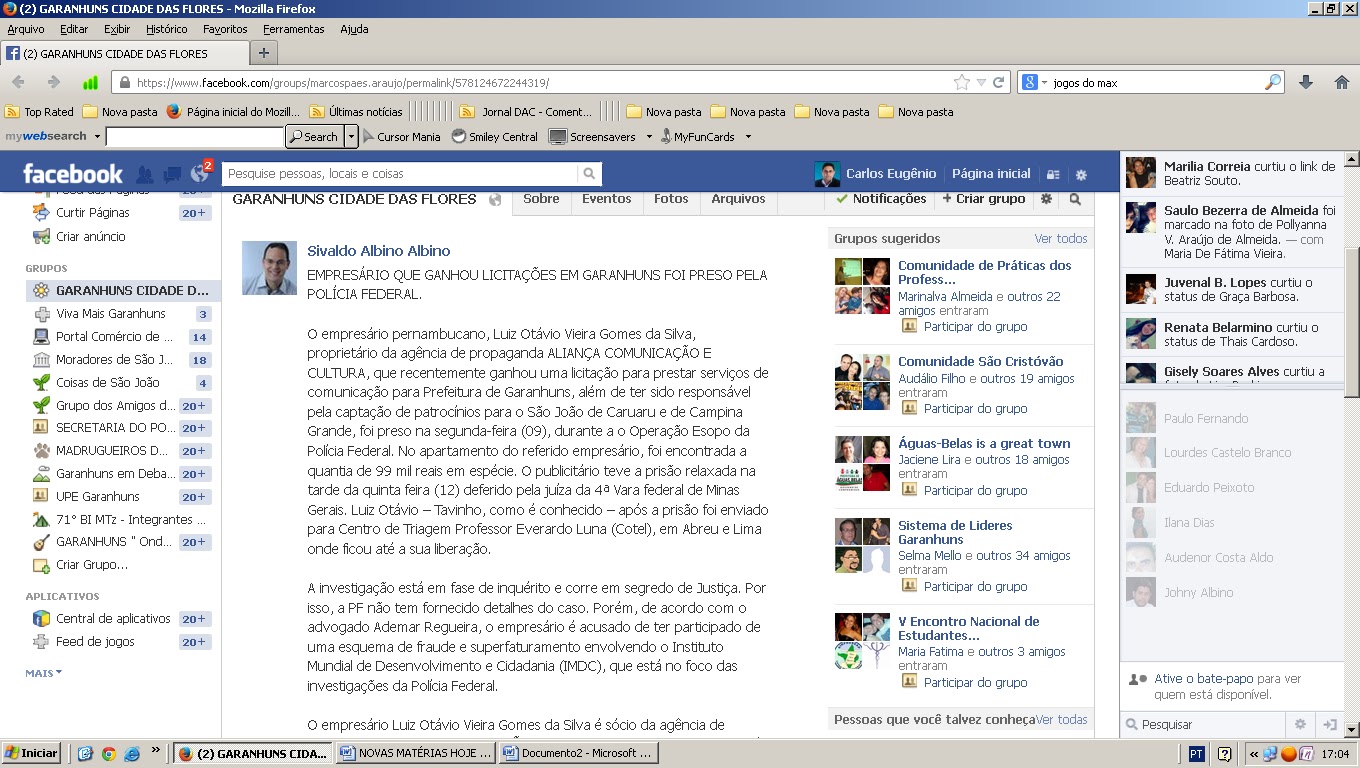1360x768 pixels.
Task: Open the Favoritos menu
Action: pos(225,29)
